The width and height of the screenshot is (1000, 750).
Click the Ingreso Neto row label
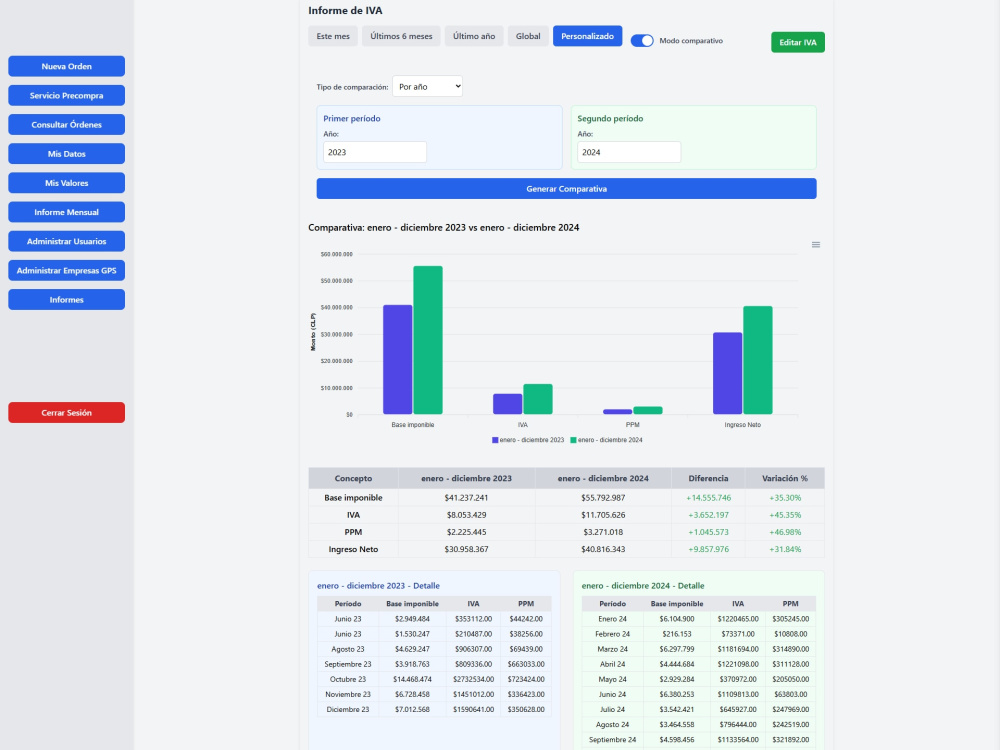coord(353,550)
